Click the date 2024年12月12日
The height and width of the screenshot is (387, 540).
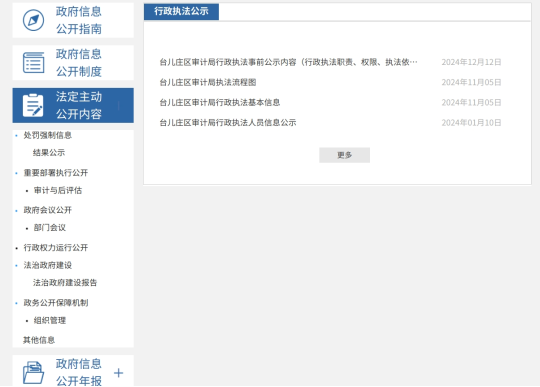[x=471, y=62]
